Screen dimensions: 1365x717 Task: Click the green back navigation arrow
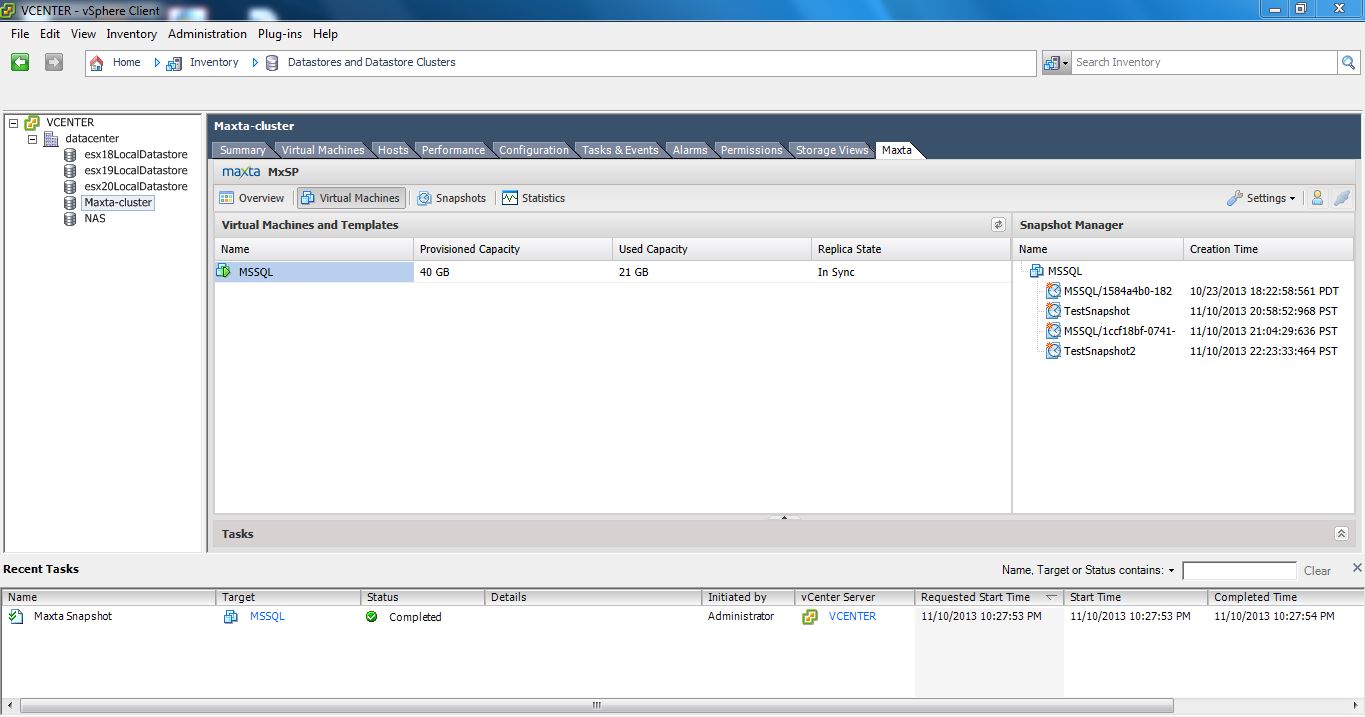coord(20,62)
